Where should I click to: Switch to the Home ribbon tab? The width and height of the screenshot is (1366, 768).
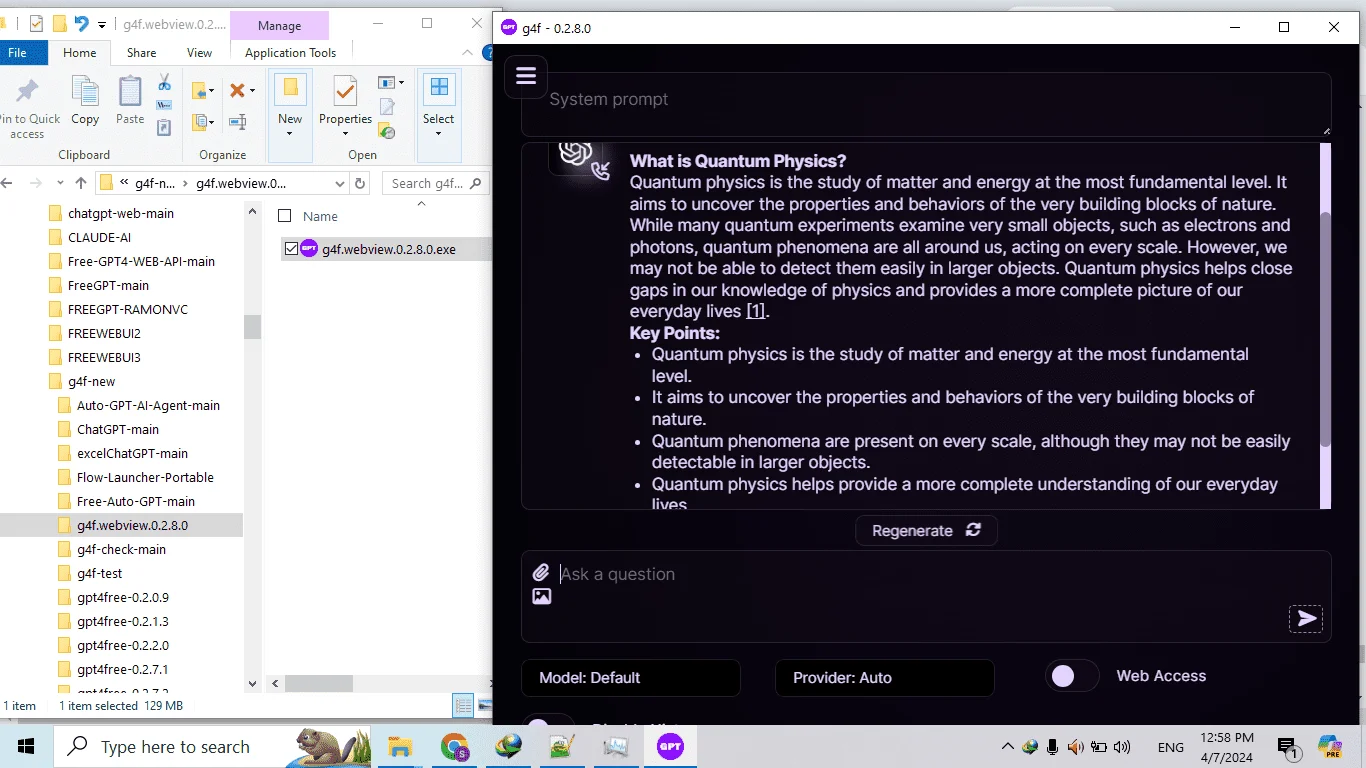tap(80, 53)
